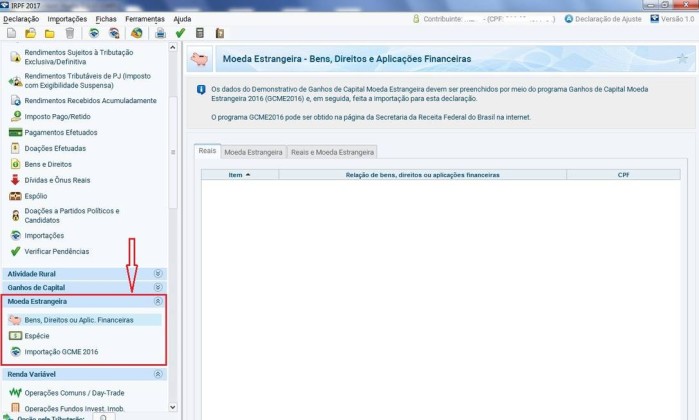The image size is (699, 420).
Task: Sort table by the Item column header
Action: pyautogui.click(x=239, y=174)
